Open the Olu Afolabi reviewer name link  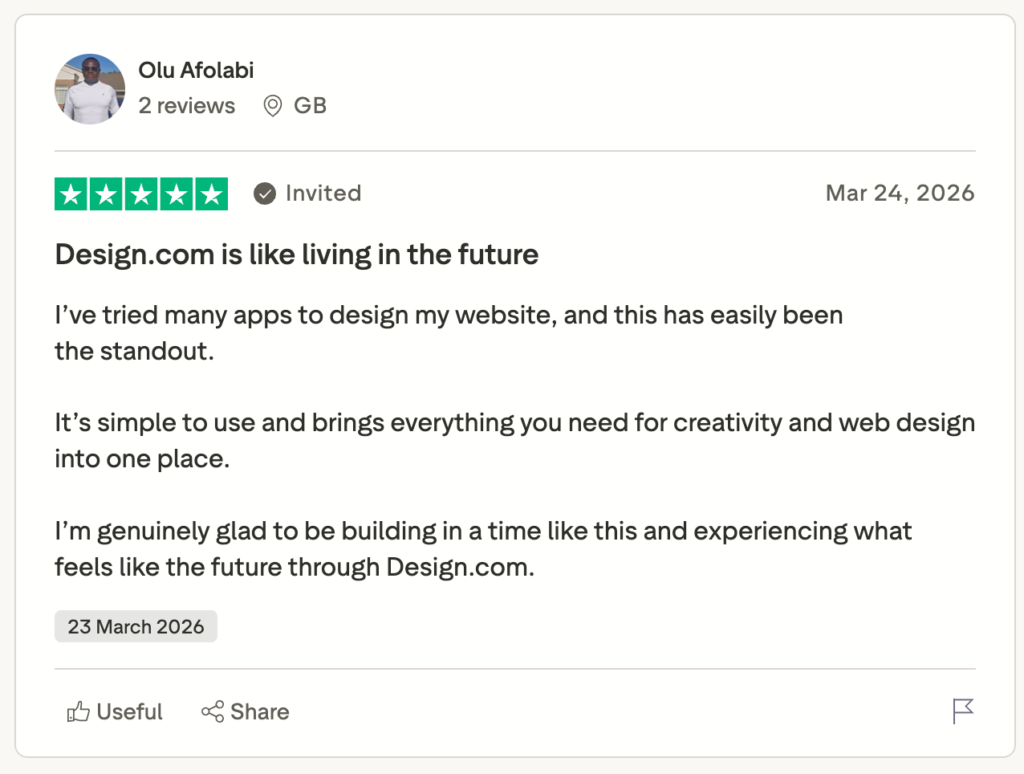[x=196, y=71]
